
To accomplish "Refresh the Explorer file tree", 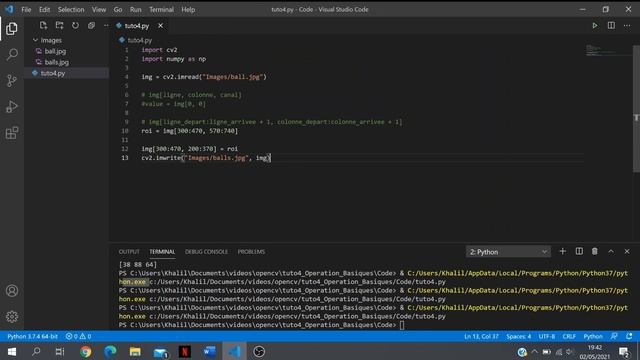I will (x=76, y=25).
